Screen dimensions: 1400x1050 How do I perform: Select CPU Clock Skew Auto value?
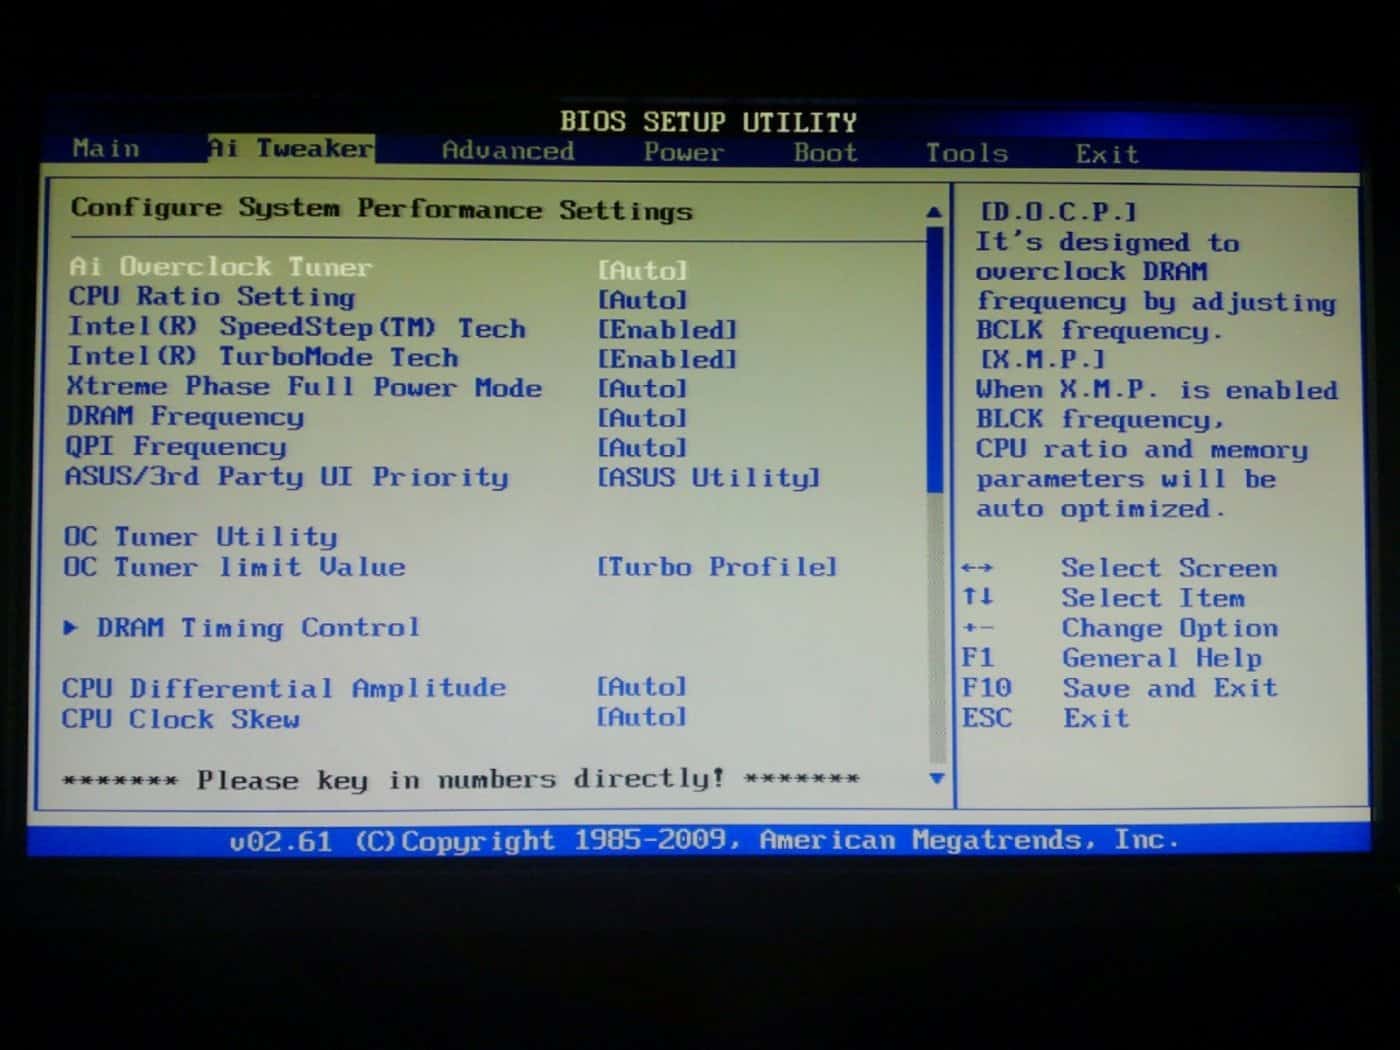tap(642, 717)
